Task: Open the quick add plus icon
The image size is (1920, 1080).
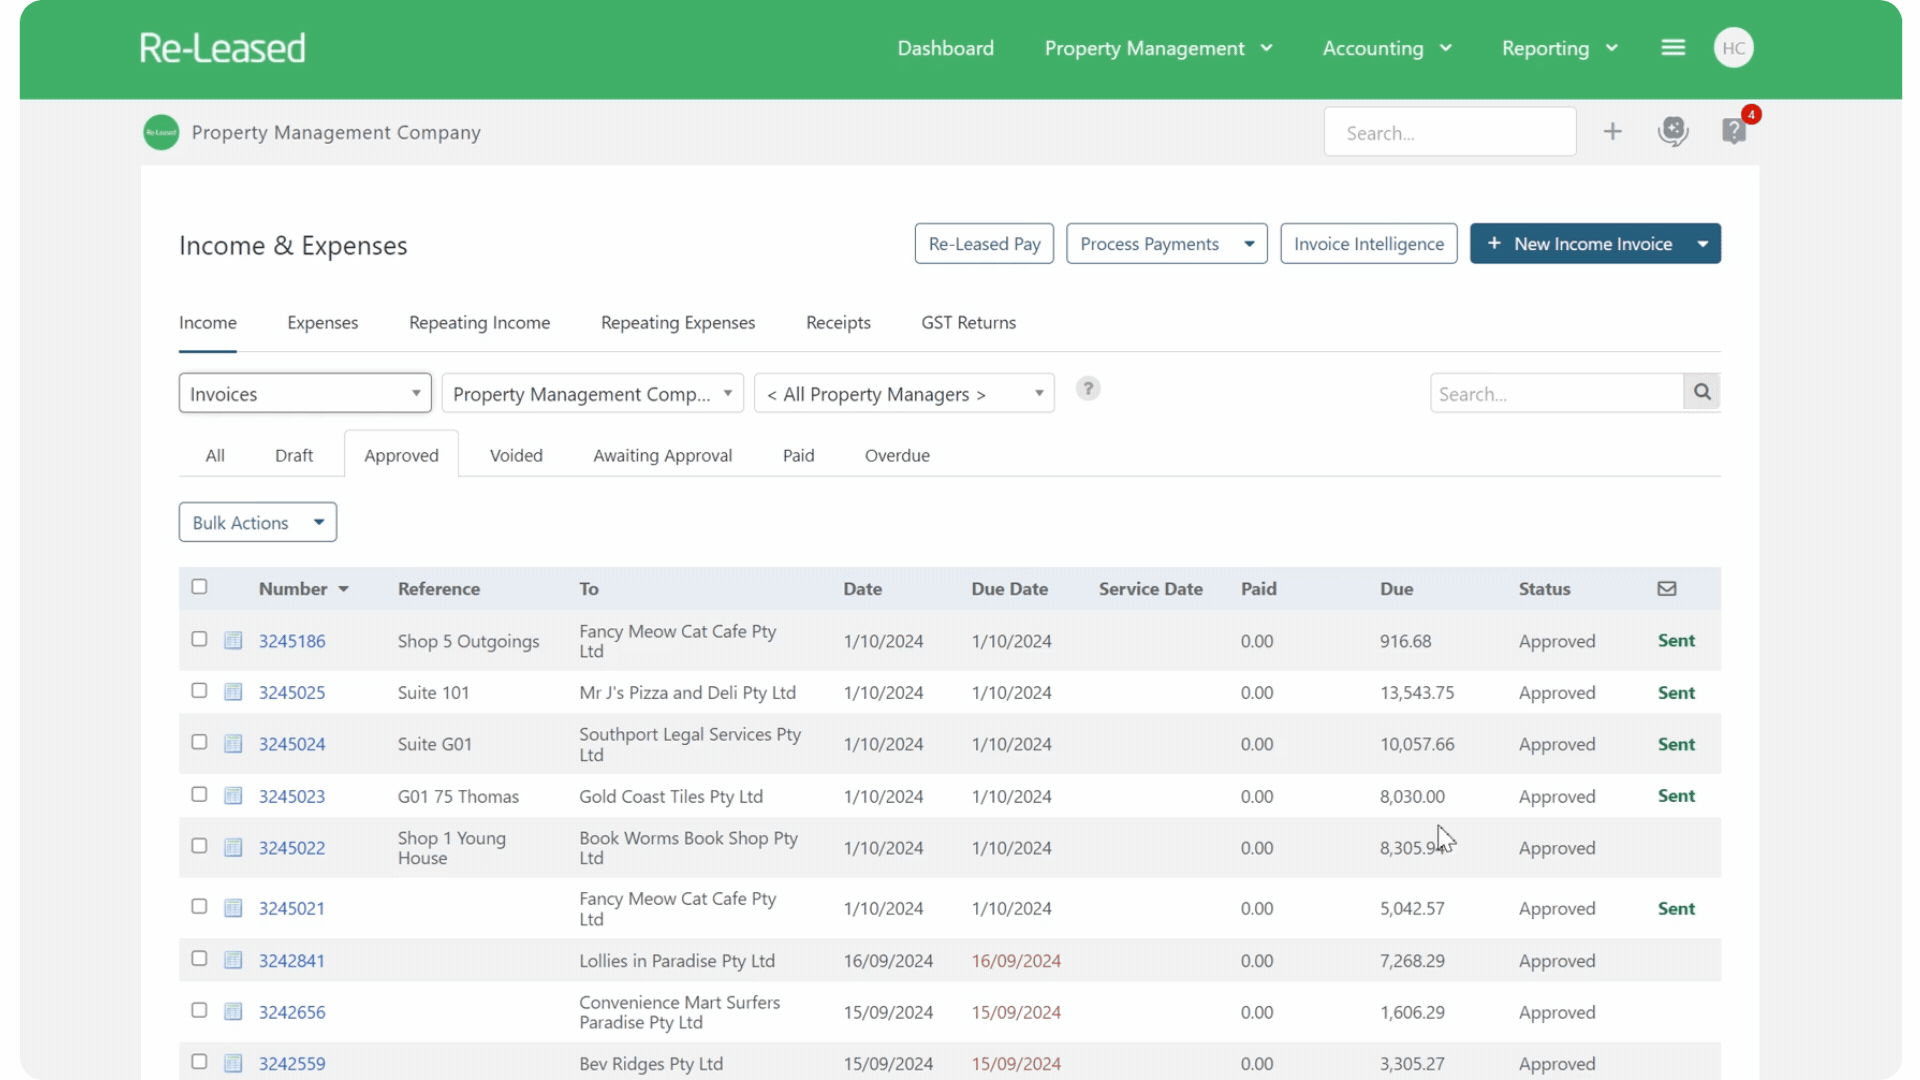Action: (x=1613, y=131)
